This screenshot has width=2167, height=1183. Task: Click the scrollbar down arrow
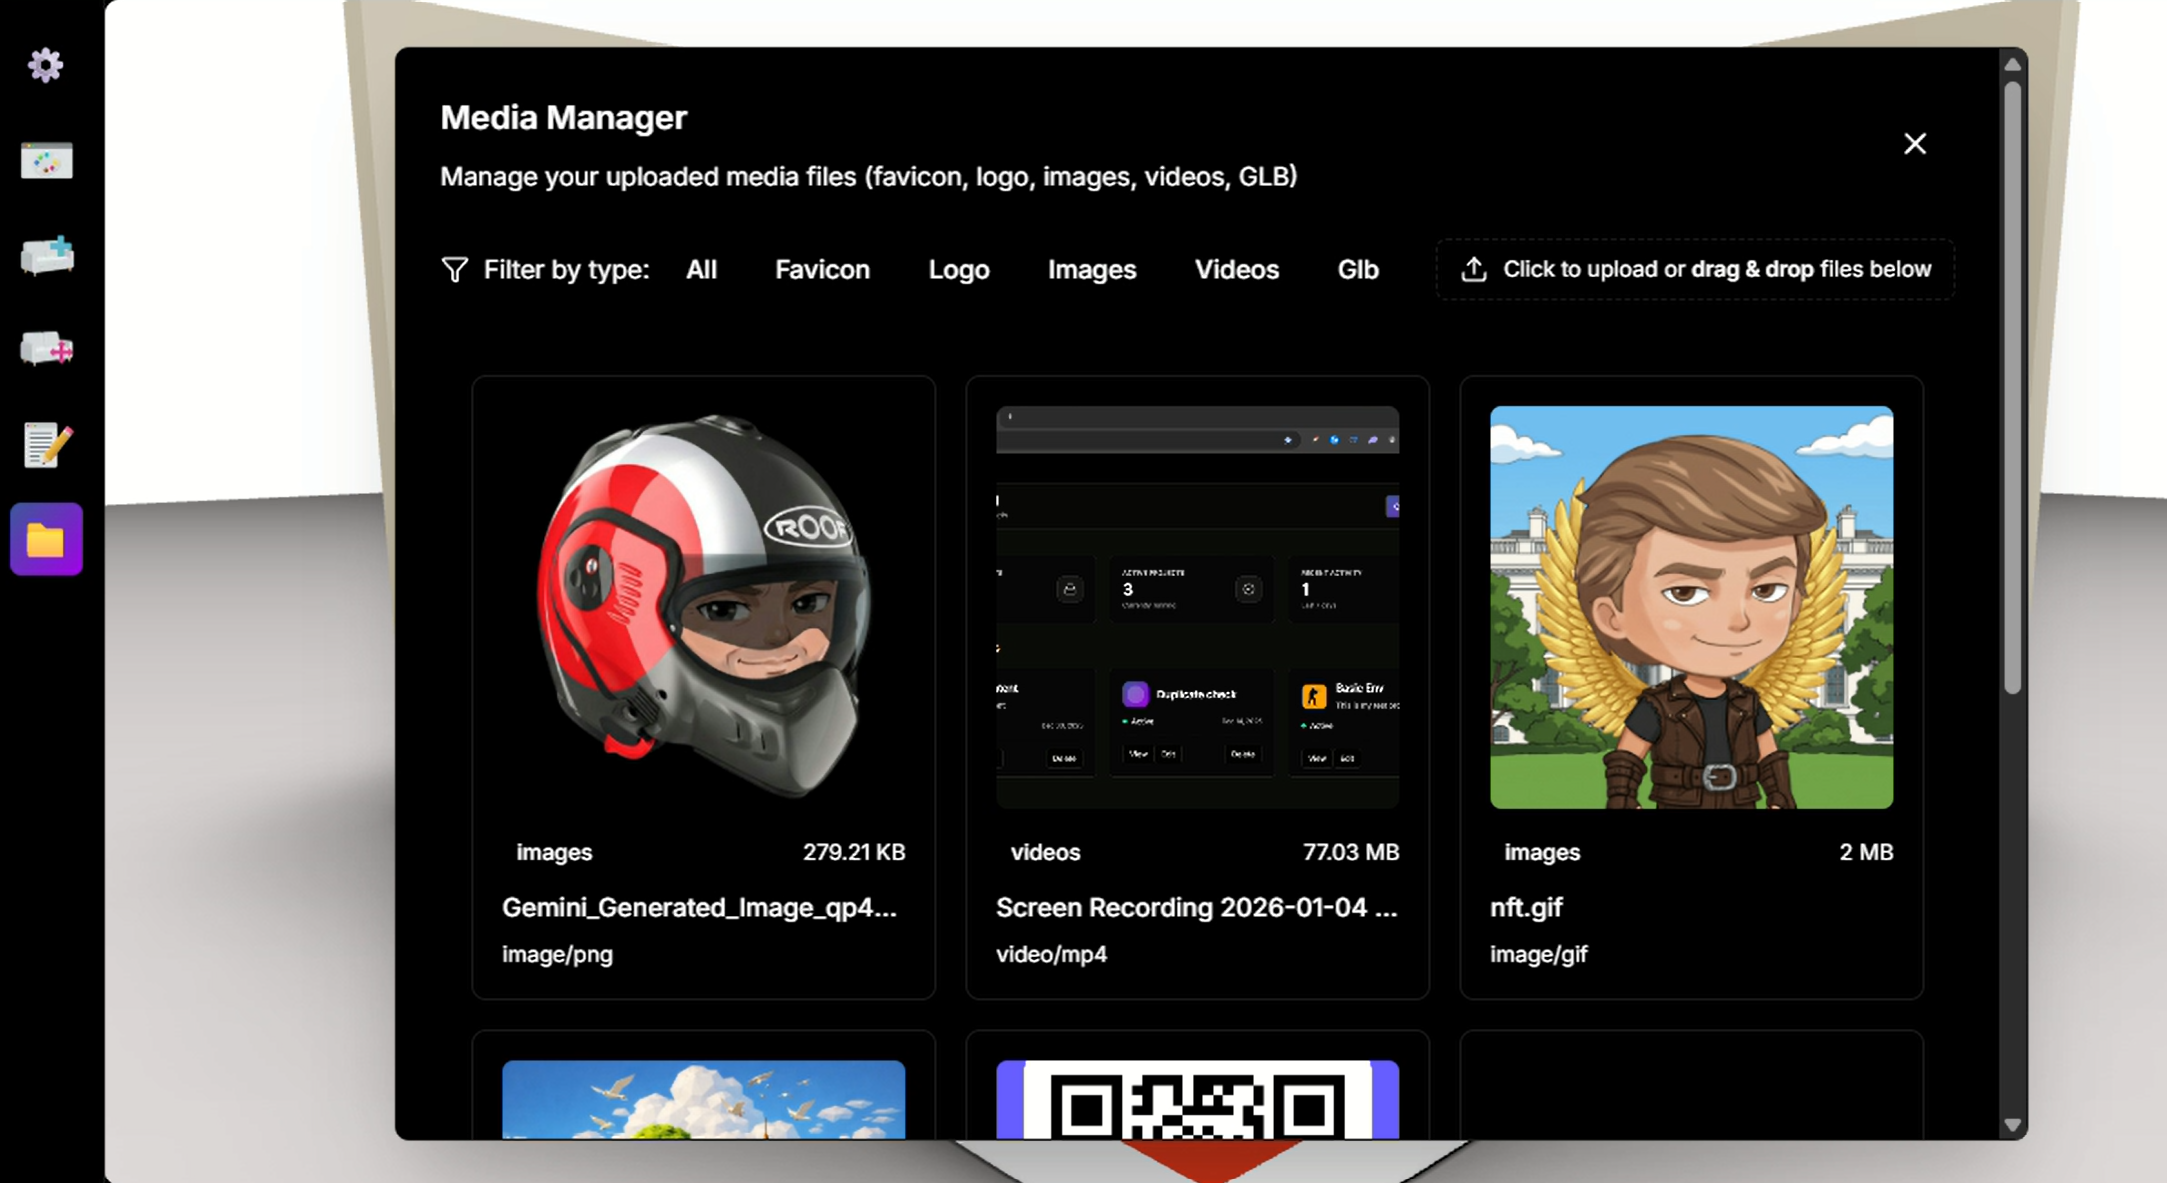tap(2012, 1126)
